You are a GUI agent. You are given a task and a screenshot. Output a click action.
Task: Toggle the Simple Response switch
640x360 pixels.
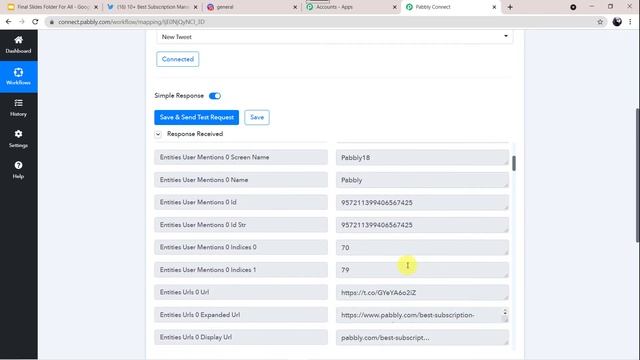point(215,96)
